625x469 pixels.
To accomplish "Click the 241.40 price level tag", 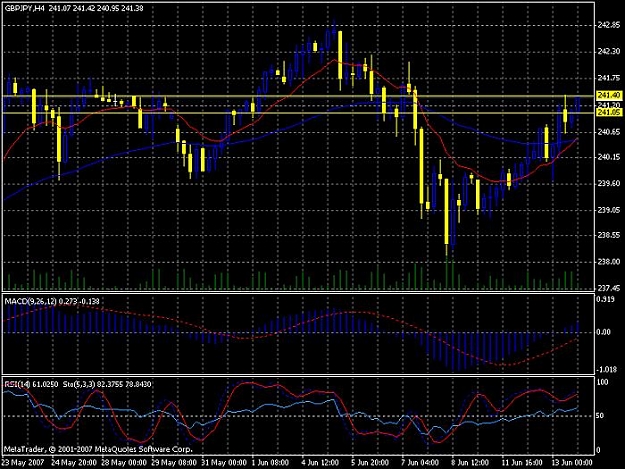I will [609, 95].
